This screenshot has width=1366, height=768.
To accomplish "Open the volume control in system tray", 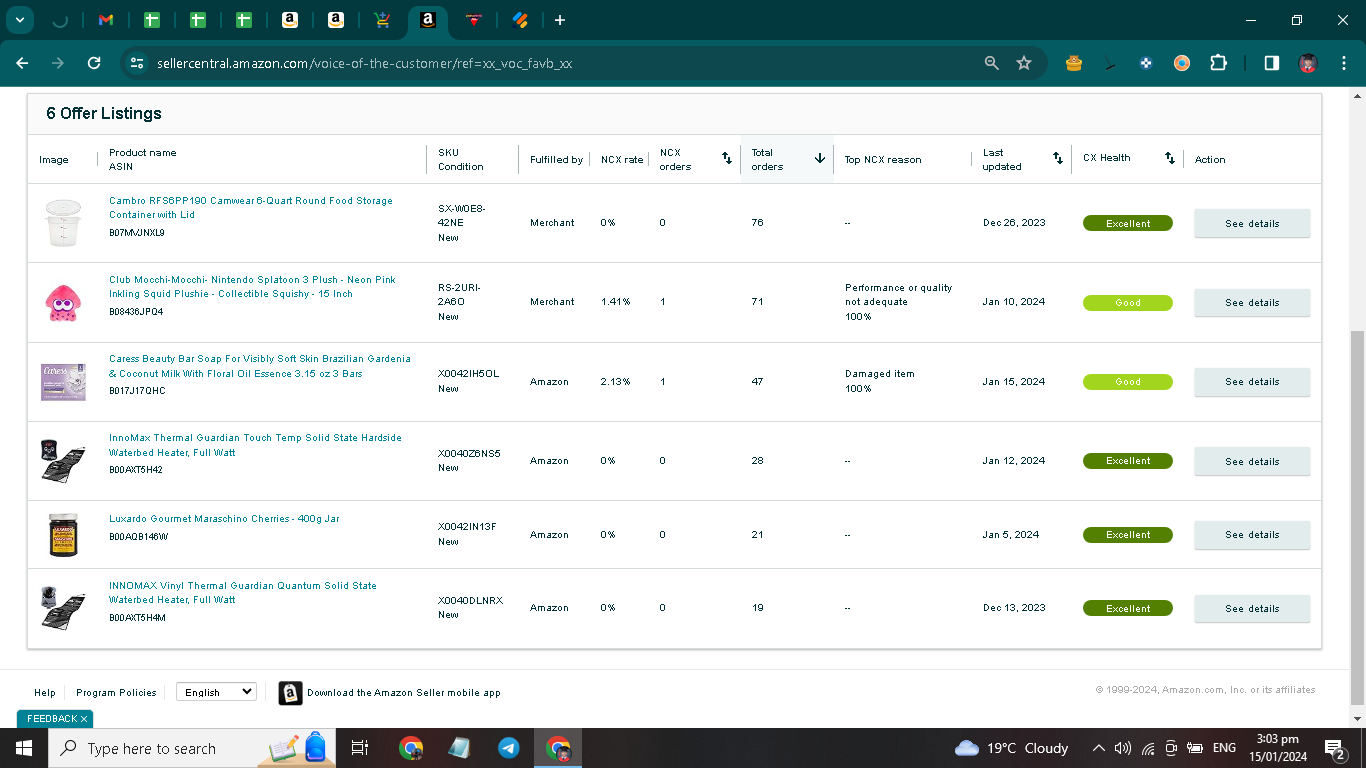I will 1123,748.
